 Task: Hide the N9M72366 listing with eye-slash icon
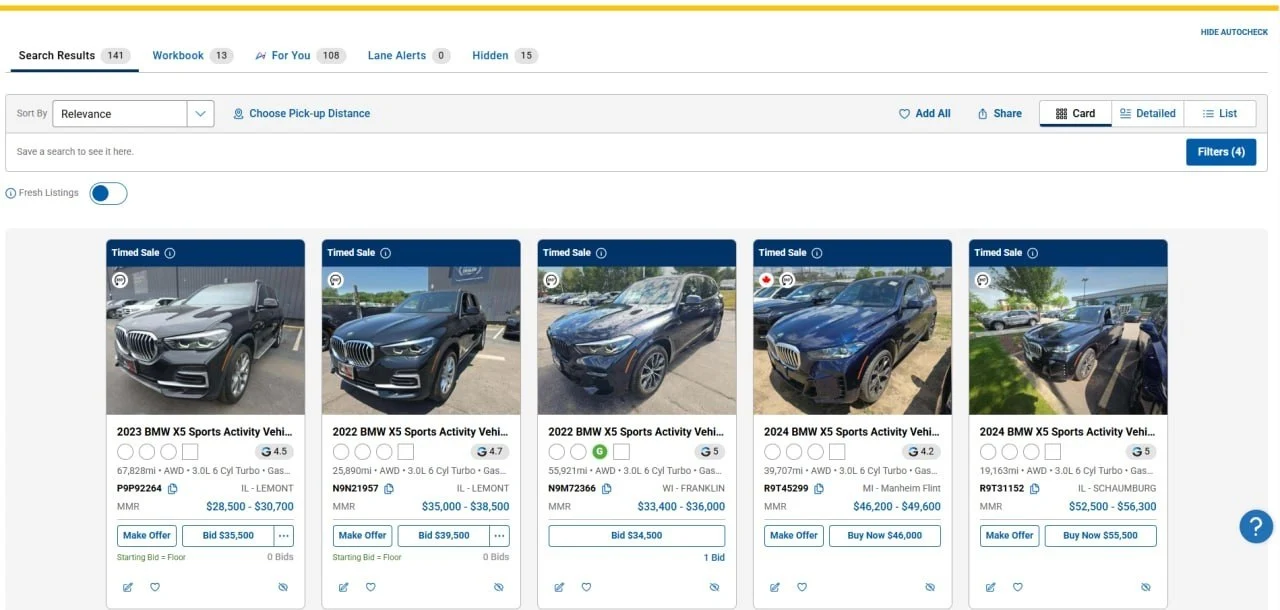click(x=714, y=587)
